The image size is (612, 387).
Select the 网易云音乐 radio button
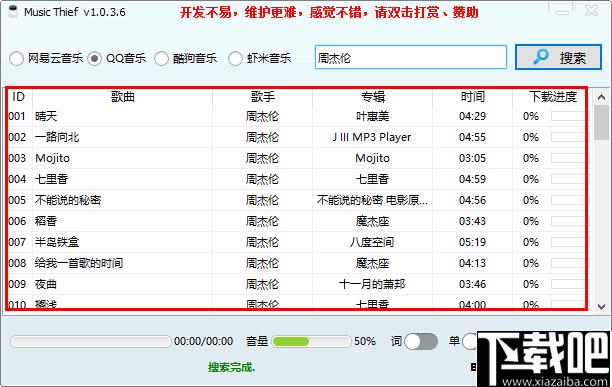click(16, 59)
